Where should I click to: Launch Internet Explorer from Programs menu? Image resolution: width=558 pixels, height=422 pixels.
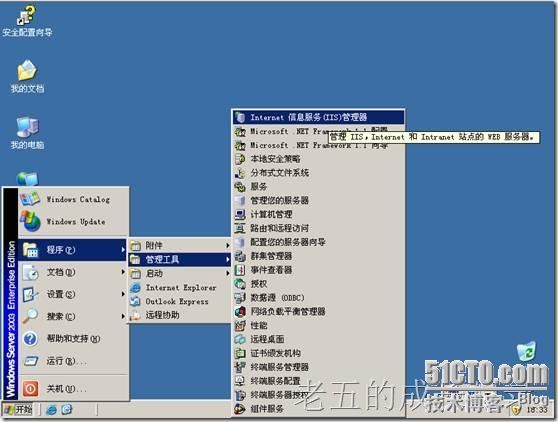pyautogui.click(x=179, y=288)
